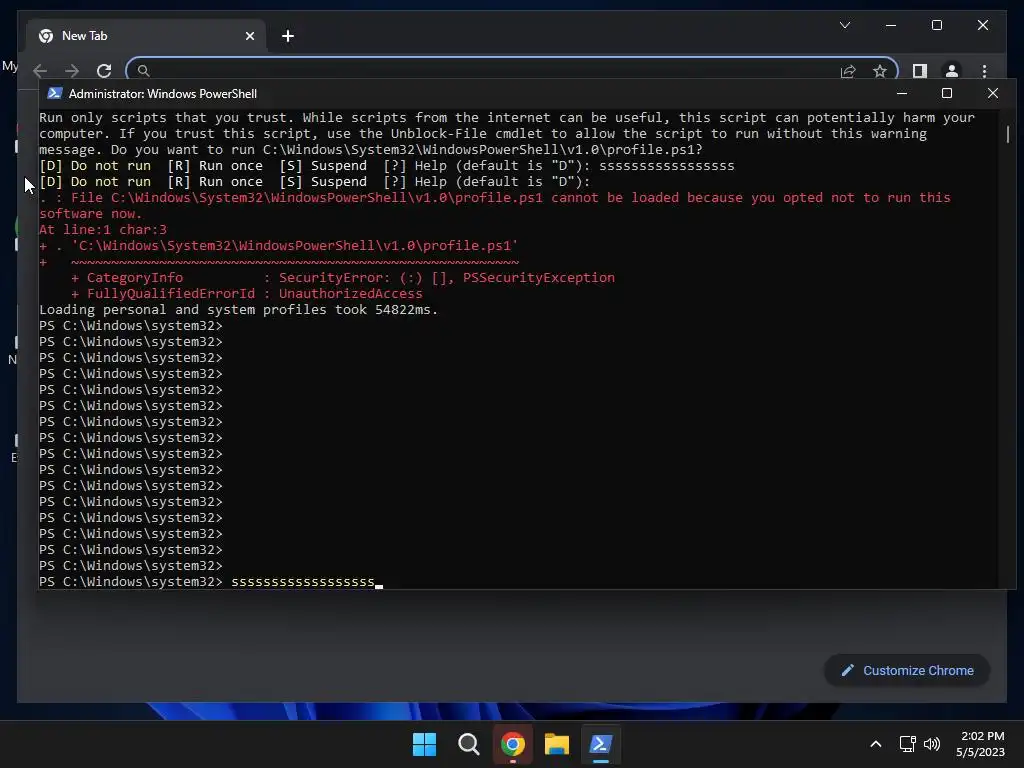Open Chrome from taskbar

click(x=513, y=744)
